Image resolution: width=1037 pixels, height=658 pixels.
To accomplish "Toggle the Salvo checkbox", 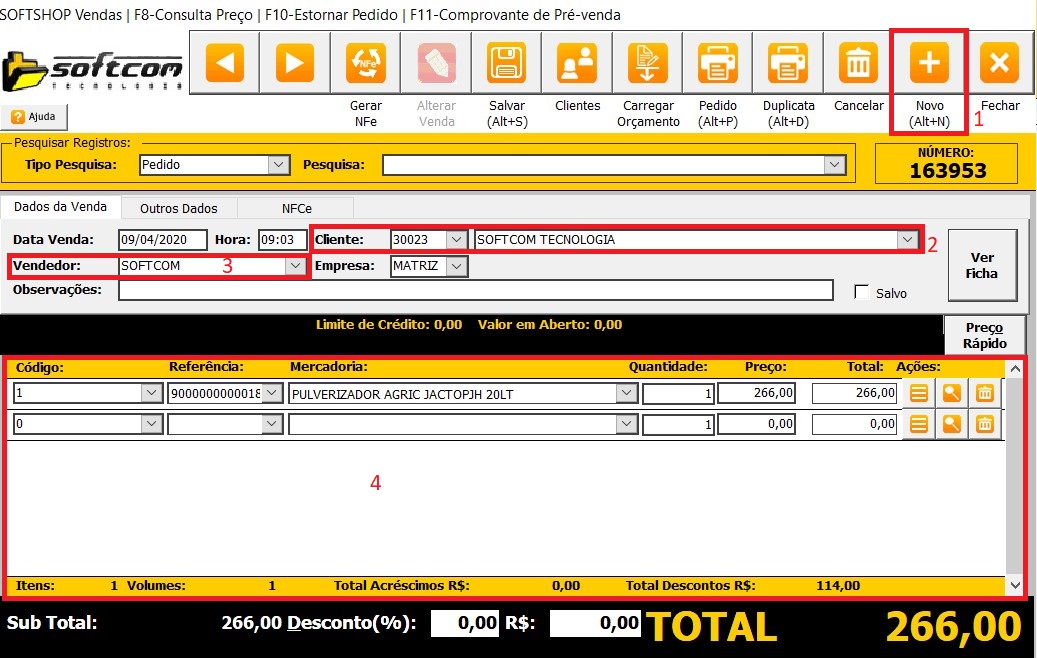I will [x=861, y=292].
